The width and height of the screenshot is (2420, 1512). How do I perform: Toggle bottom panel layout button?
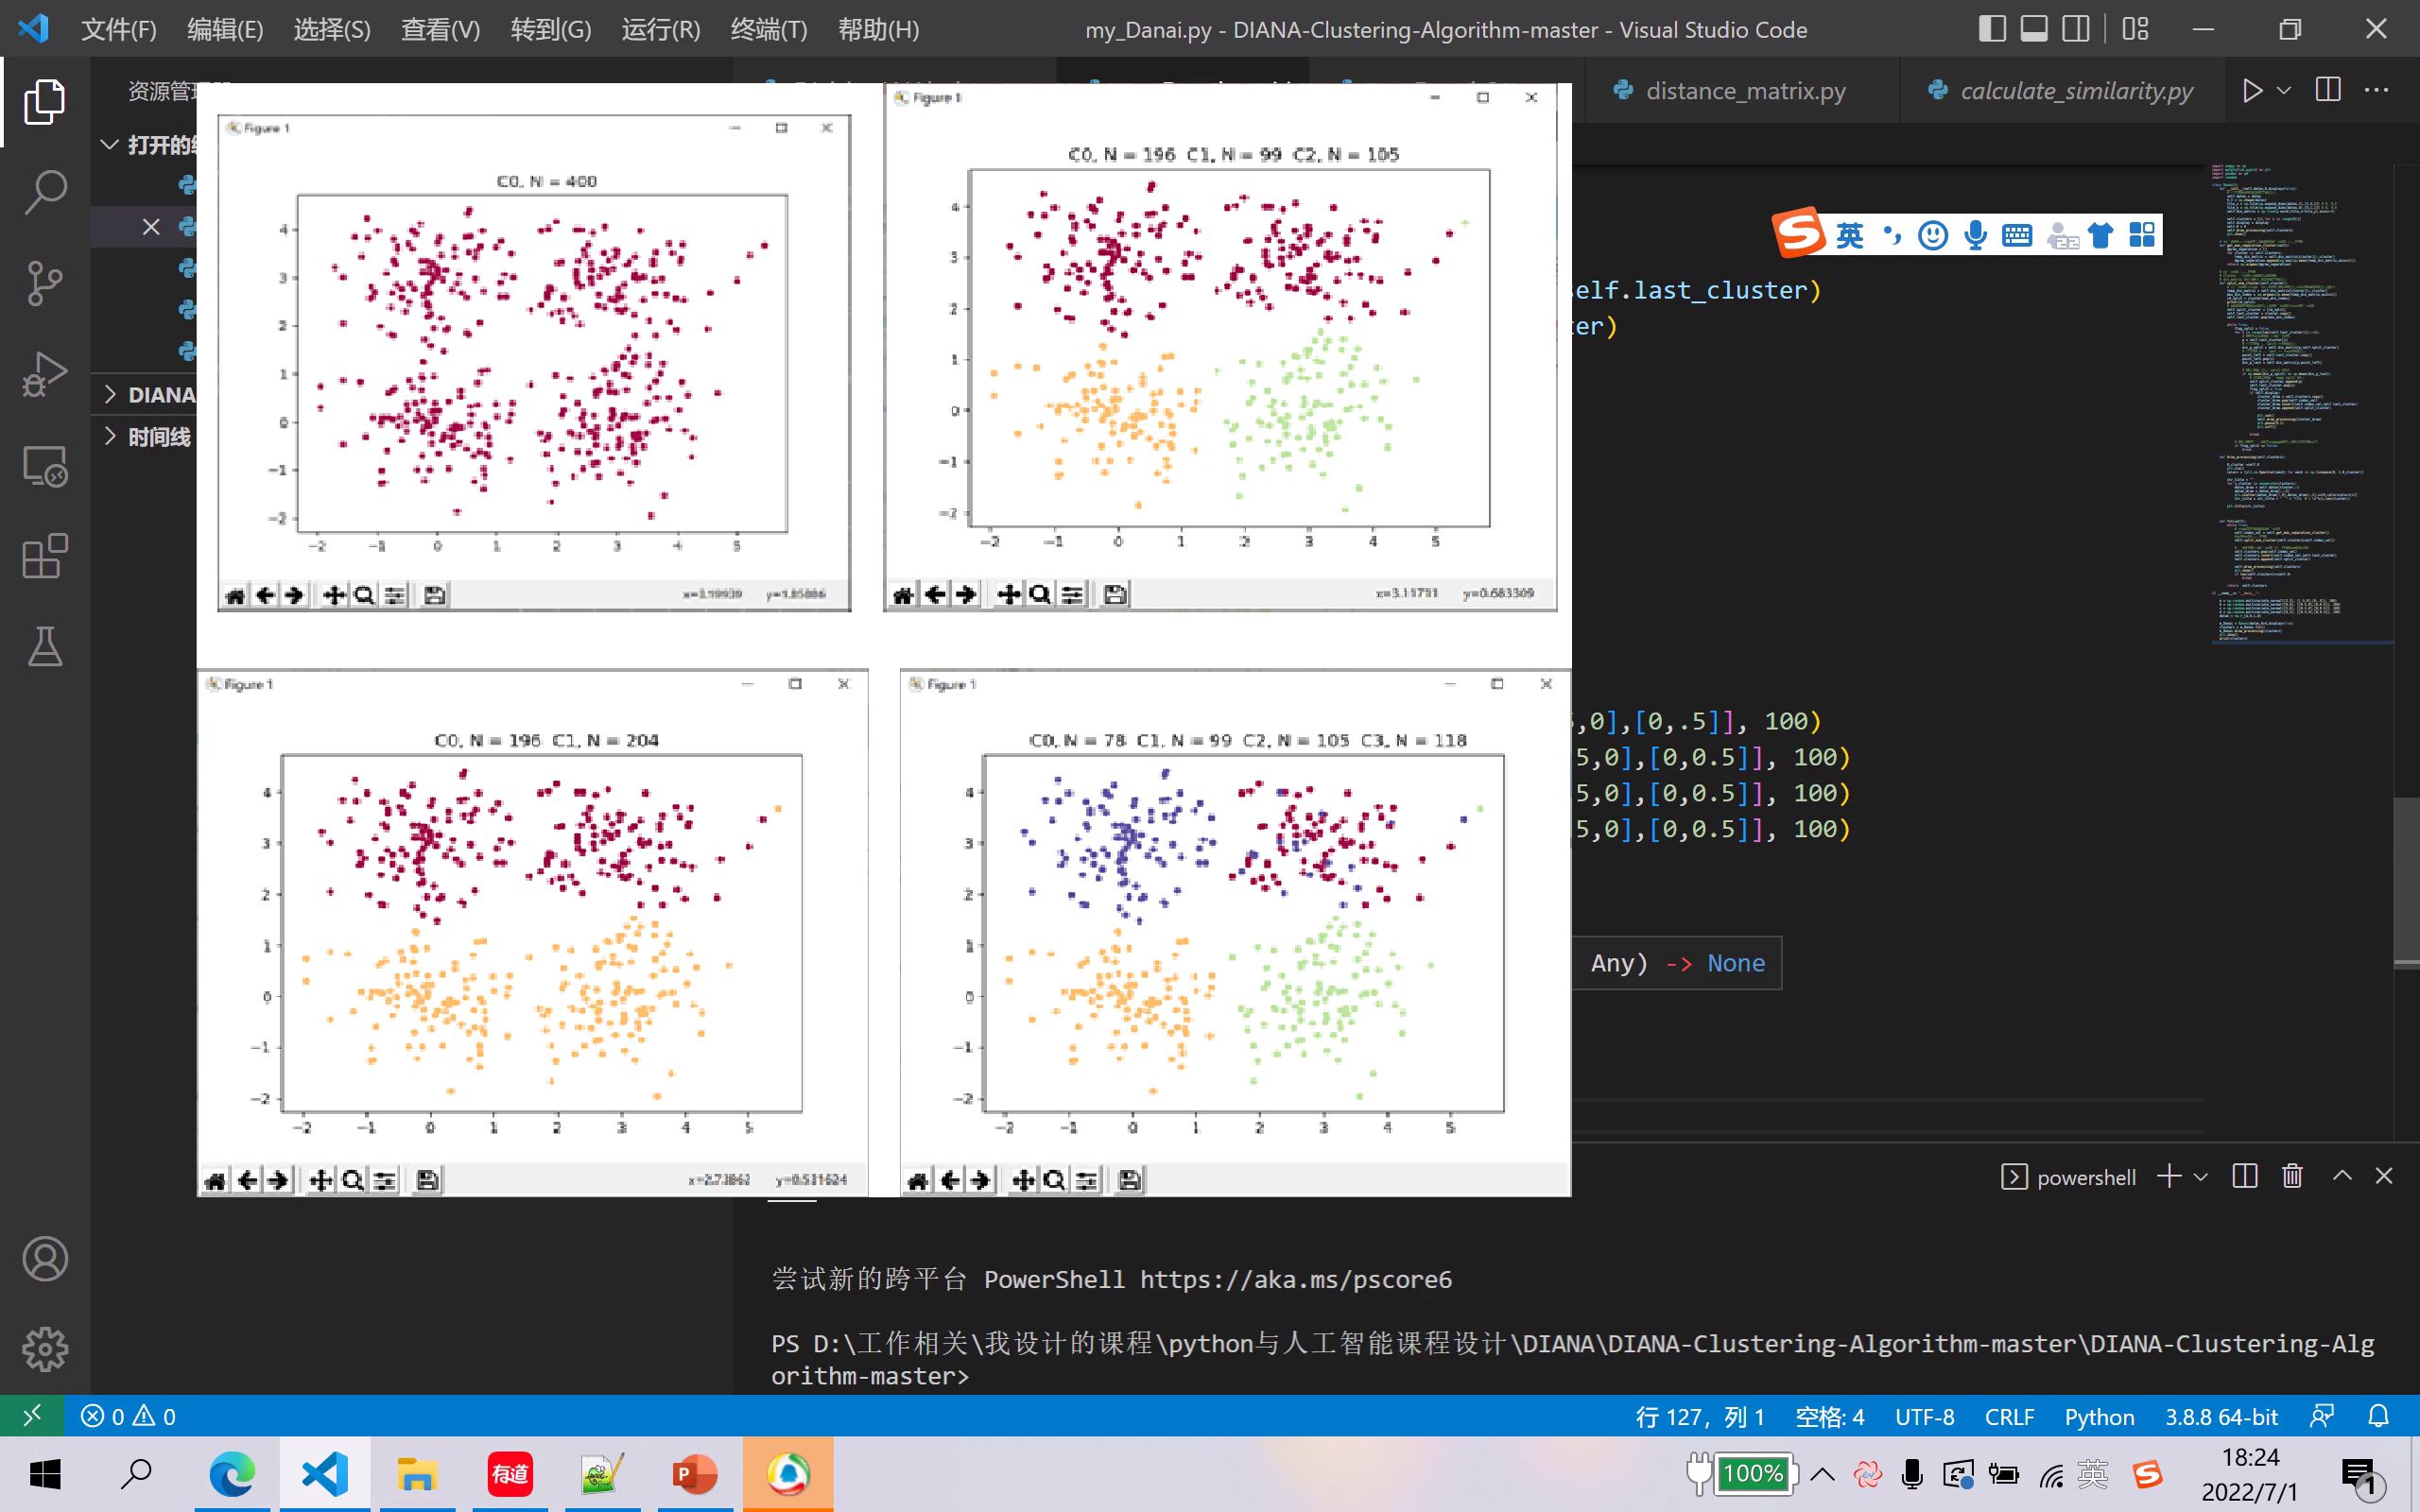[2034, 29]
